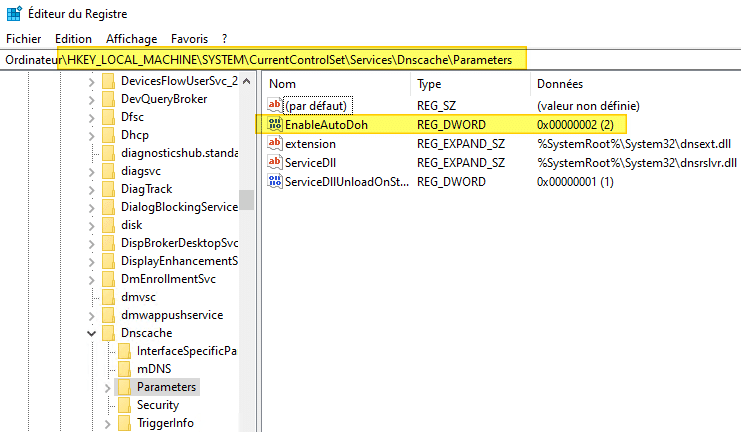
Task: Click the DisplayEnhancementService folder icon
Action: (109, 261)
